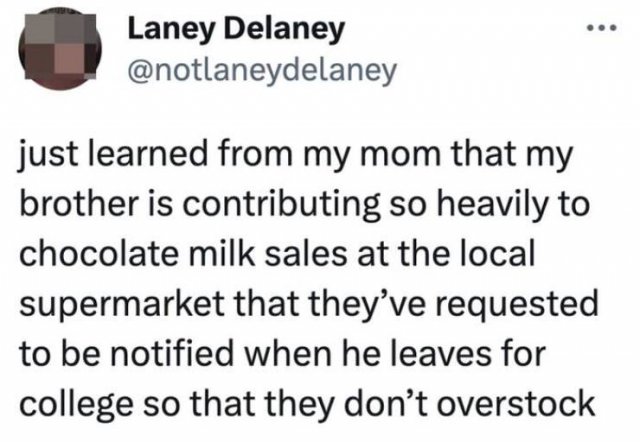Open Laney Delaney's blurred profile picture
Screen dimensions: 640x442
59,50
